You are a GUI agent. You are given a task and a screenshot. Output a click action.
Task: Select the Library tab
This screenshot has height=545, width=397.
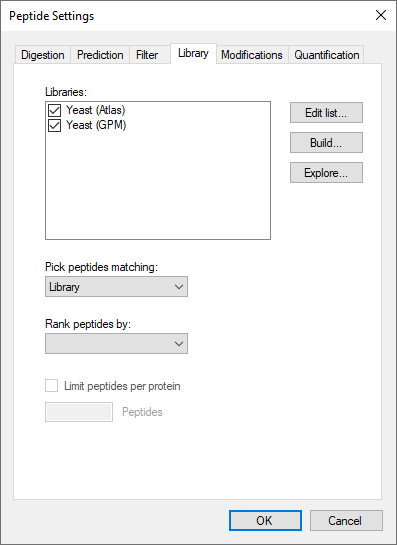[x=193, y=53]
